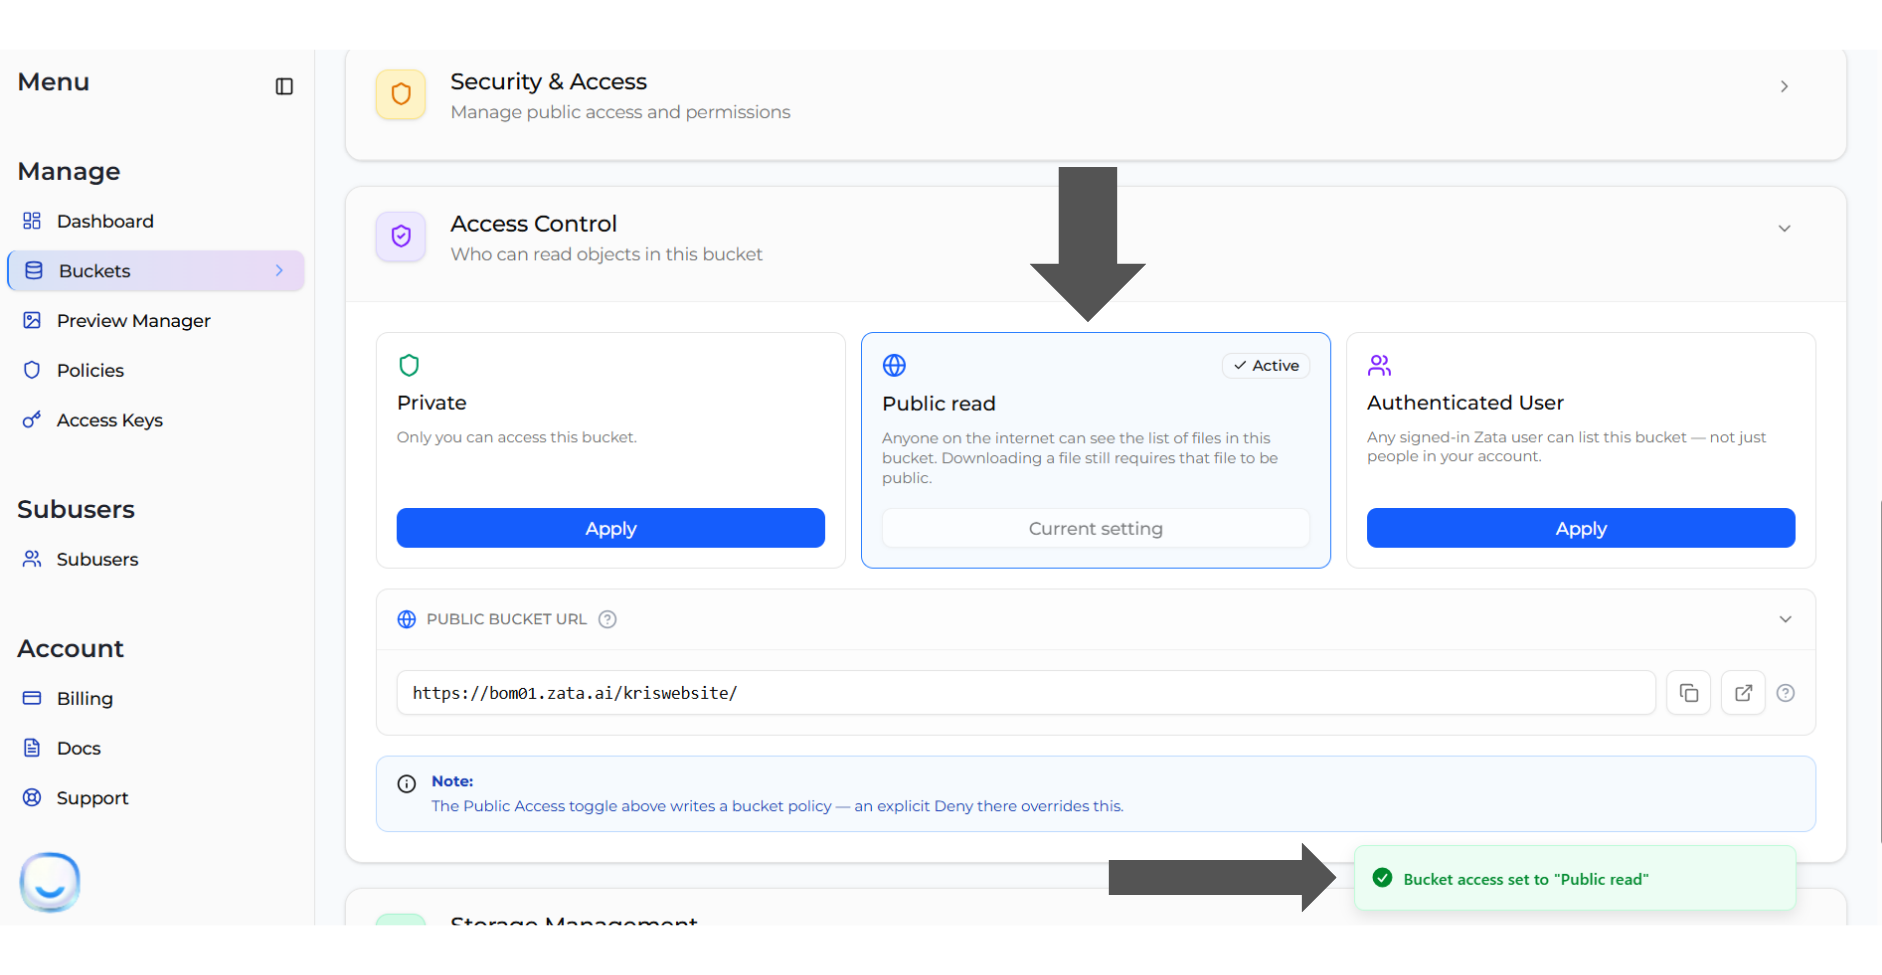The height and width of the screenshot is (975, 1882).
Task: Apply the Authenticated User access setting
Action: click(1581, 528)
